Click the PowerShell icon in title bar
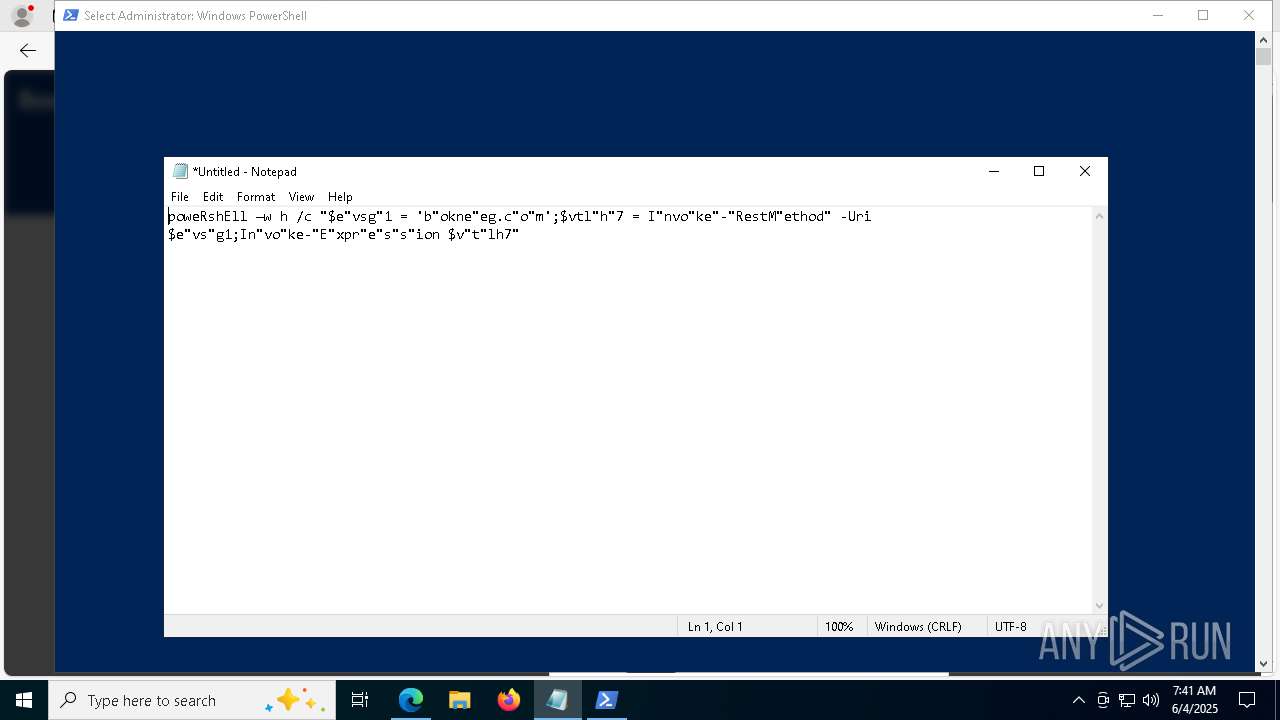The image size is (1280, 720). coord(71,15)
